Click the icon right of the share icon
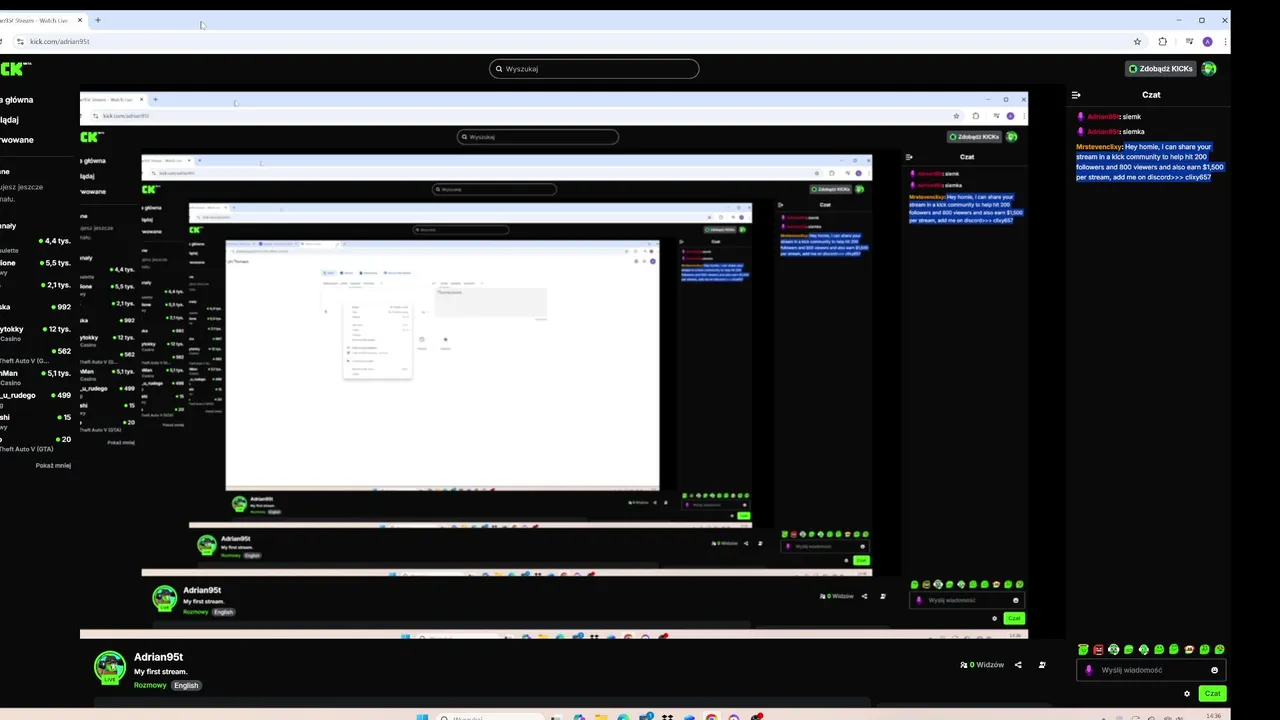 click(1042, 665)
